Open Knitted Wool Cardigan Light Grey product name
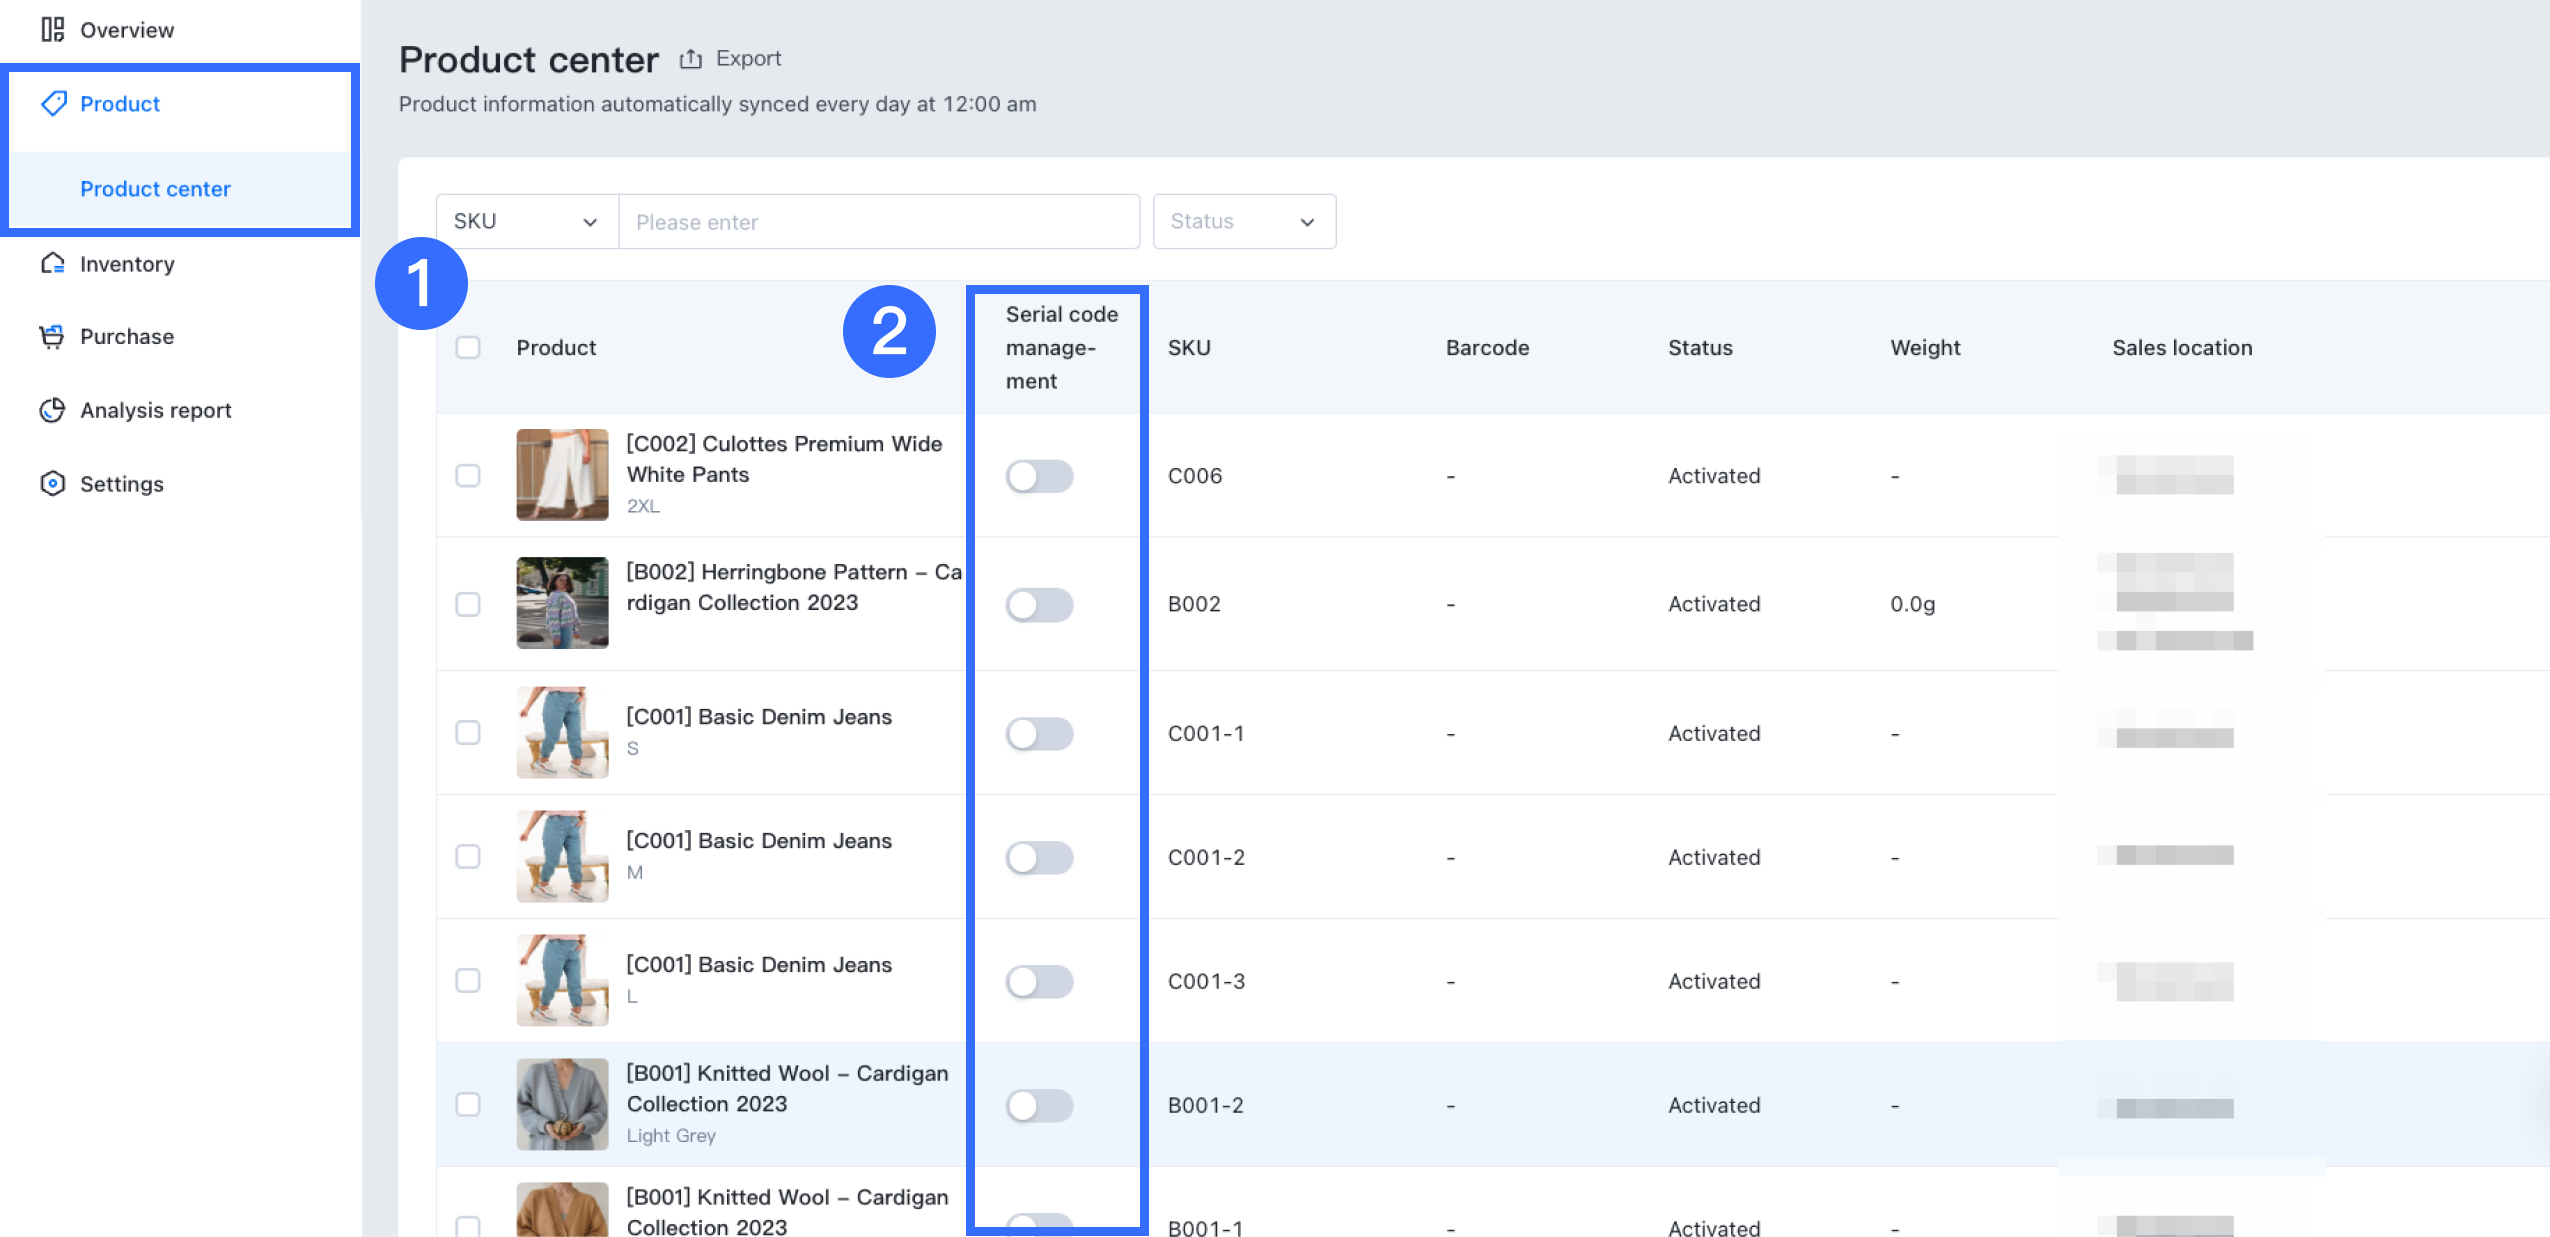Image resolution: width=2550 pixels, height=1237 pixels. [x=786, y=1088]
